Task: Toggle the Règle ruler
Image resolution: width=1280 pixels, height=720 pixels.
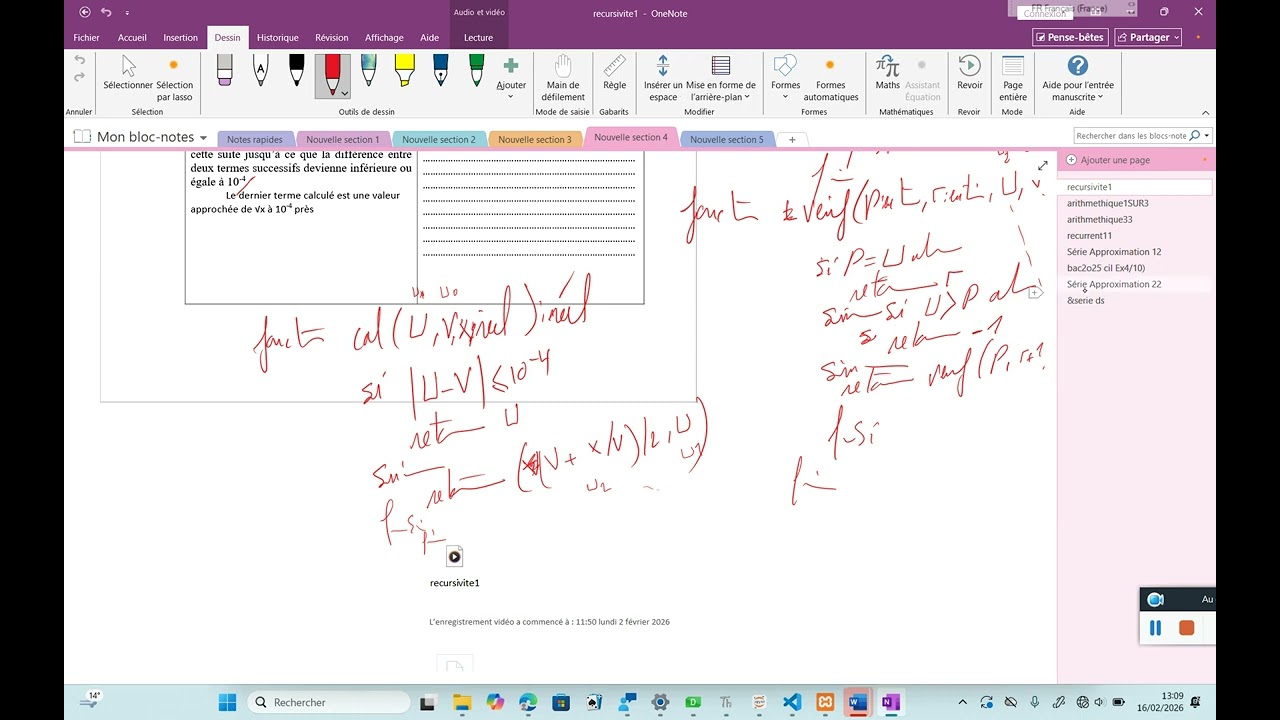Action: pyautogui.click(x=614, y=72)
